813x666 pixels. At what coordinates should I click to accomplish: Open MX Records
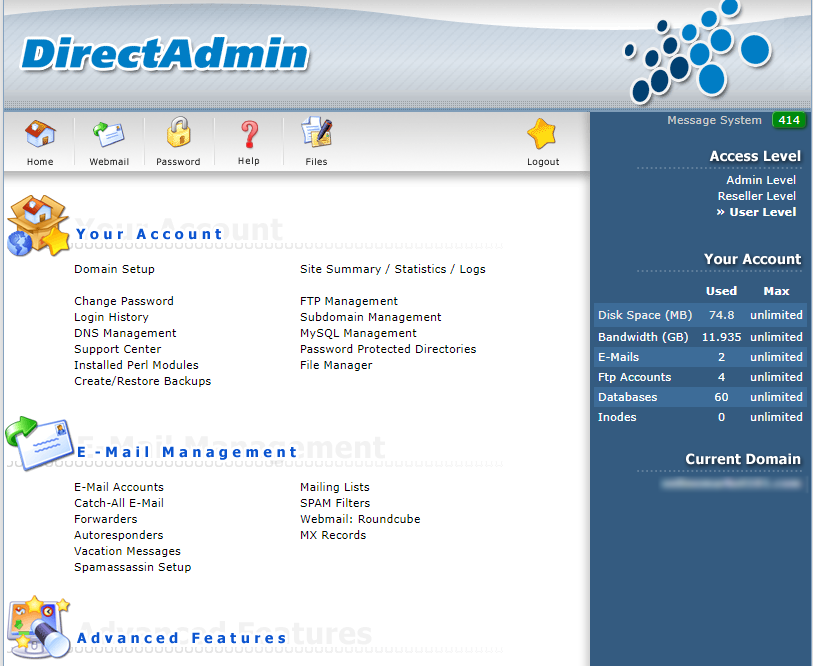pyautogui.click(x=333, y=536)
